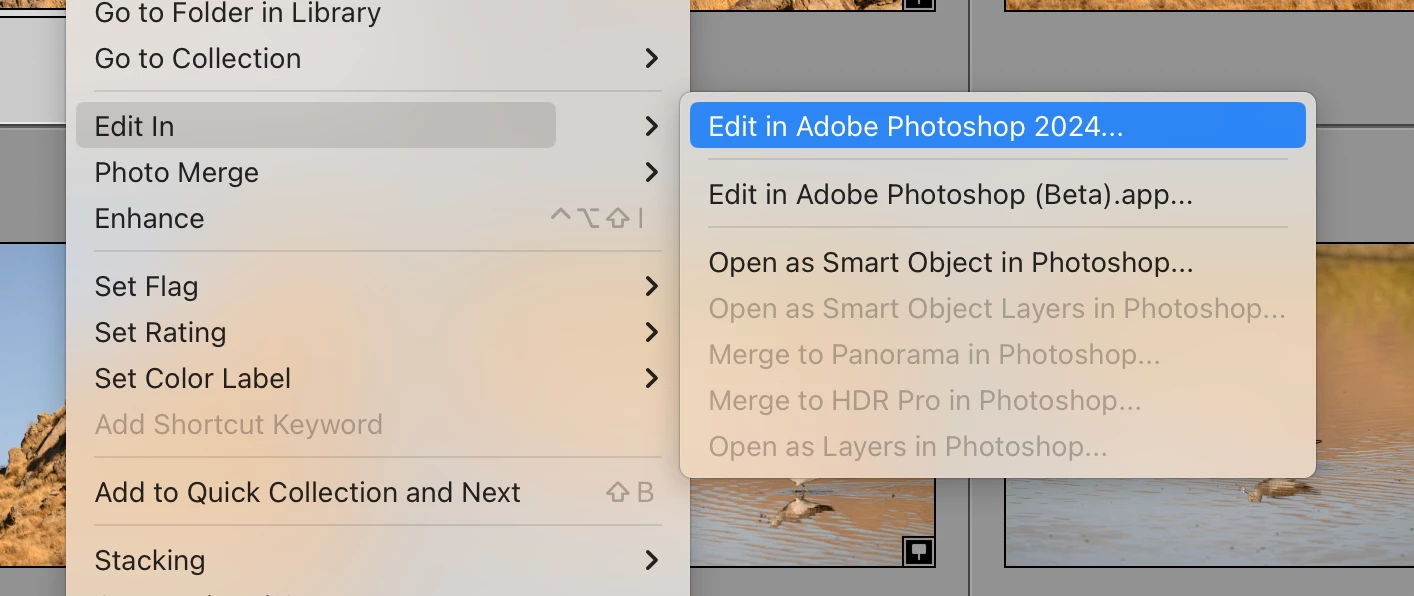Expand the Set Flag submenu arrow

[x=651, y=287]
